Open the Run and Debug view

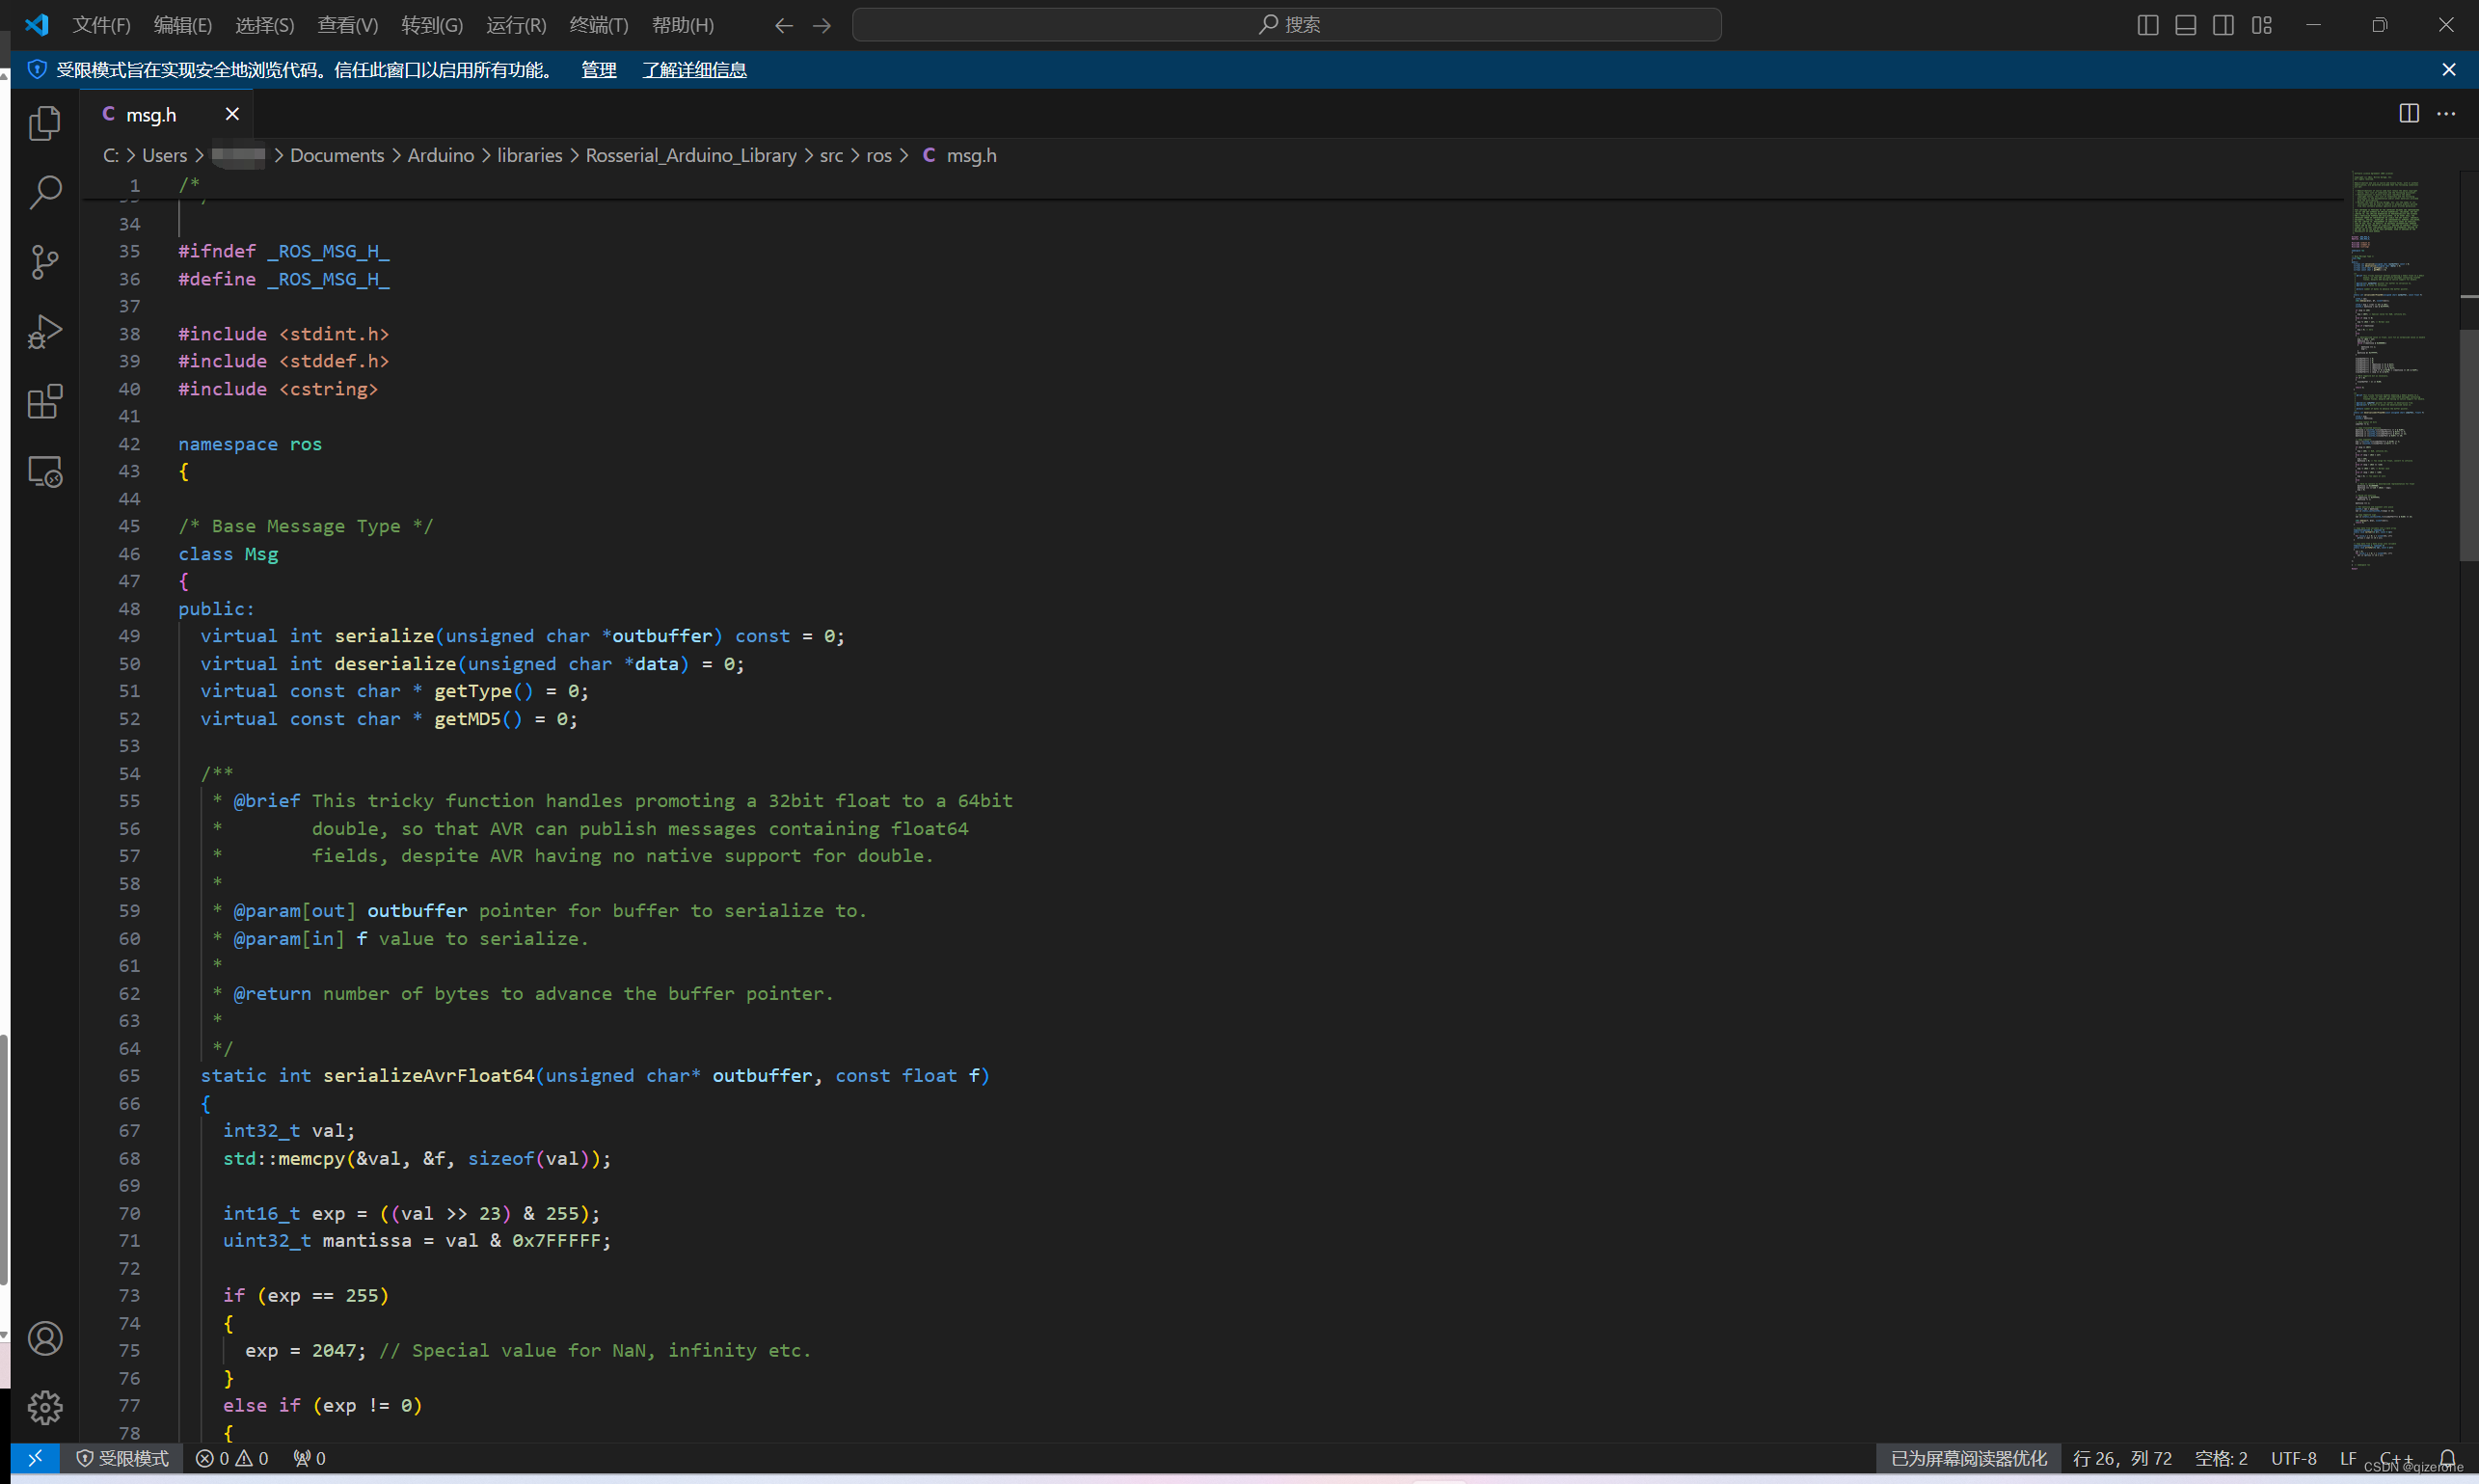[x=45, y=331]
